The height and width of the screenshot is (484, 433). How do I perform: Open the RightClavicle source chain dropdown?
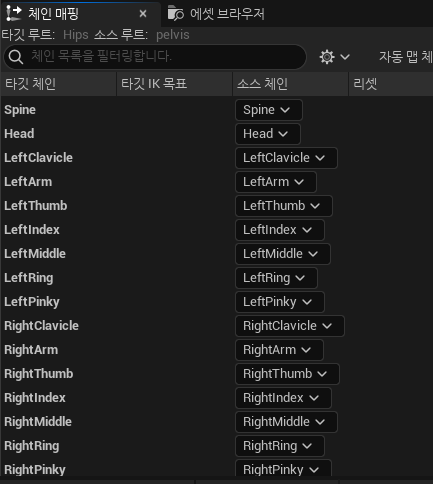pyautogui.click(x=290, y=326)
